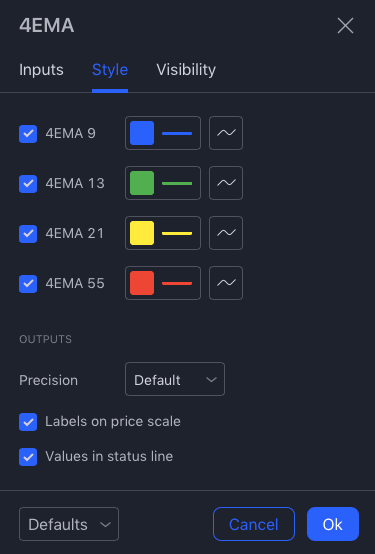Expand the Defaults dropdown
The width and height of the screenshot is (375, 554).
pyautogui.click(x=69, y=524)
